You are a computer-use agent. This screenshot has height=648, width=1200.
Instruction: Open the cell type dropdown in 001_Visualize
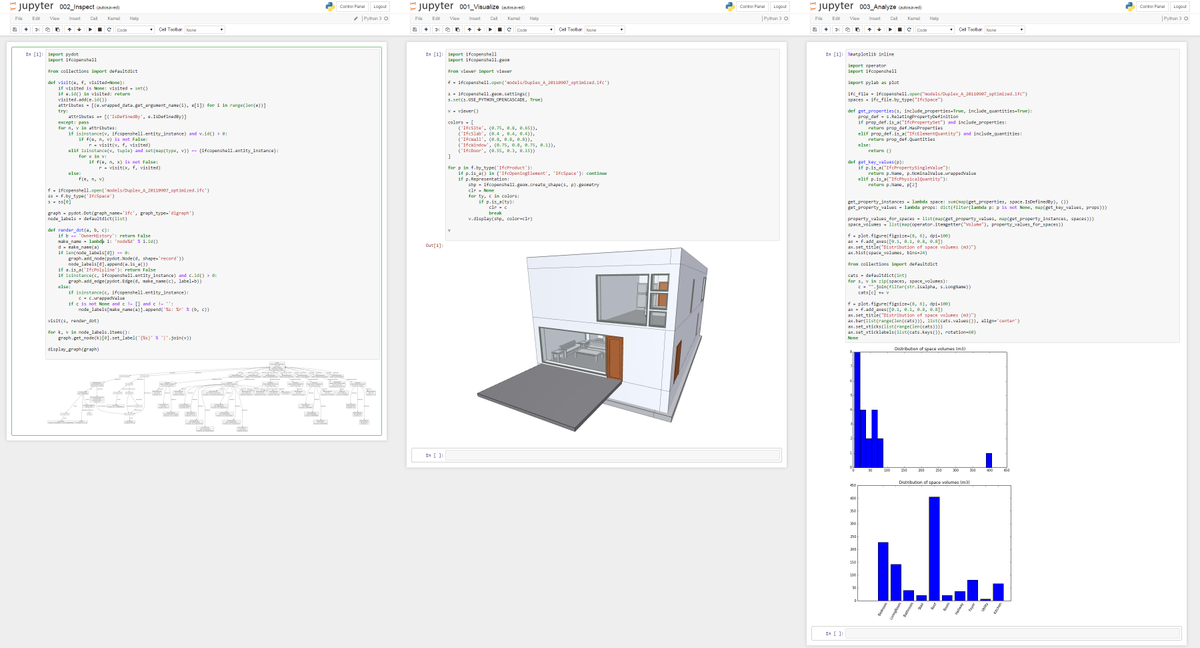pyautogui.click(x=535, y=30)
